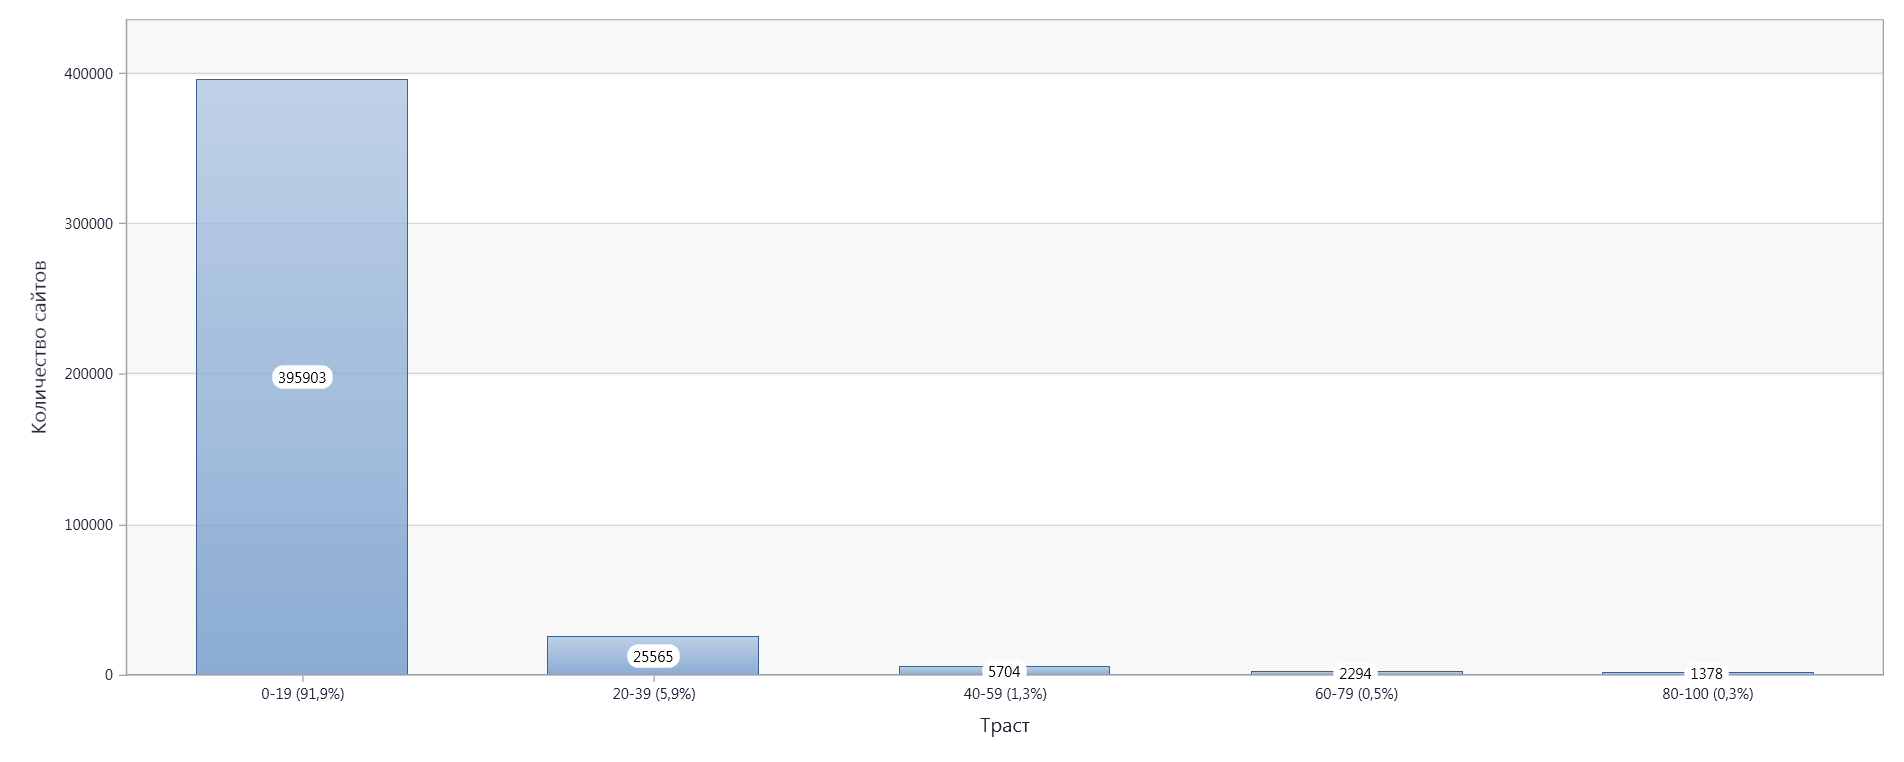Image resolution: width=1904 pixels, height=762 pixels.
Task: Click the Траст axis title
Action: pos(1005,726)
